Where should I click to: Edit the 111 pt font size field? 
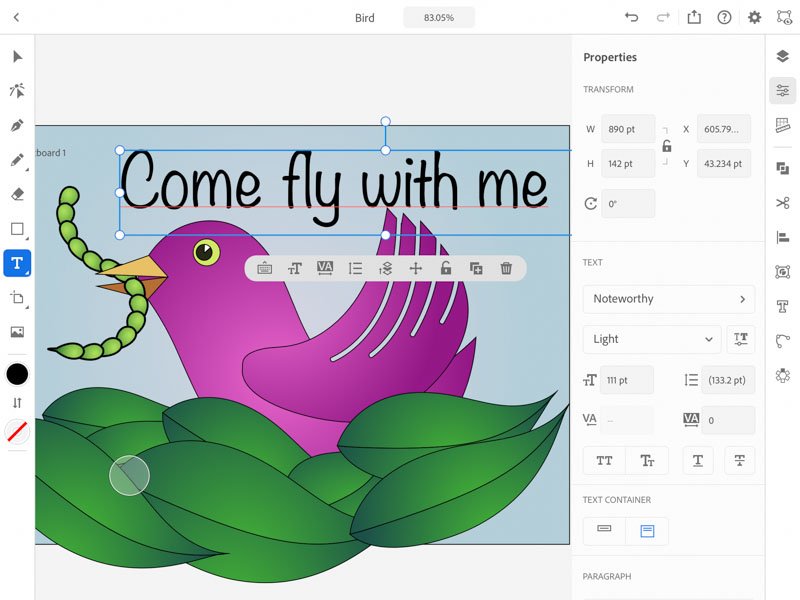pos(626,380)
